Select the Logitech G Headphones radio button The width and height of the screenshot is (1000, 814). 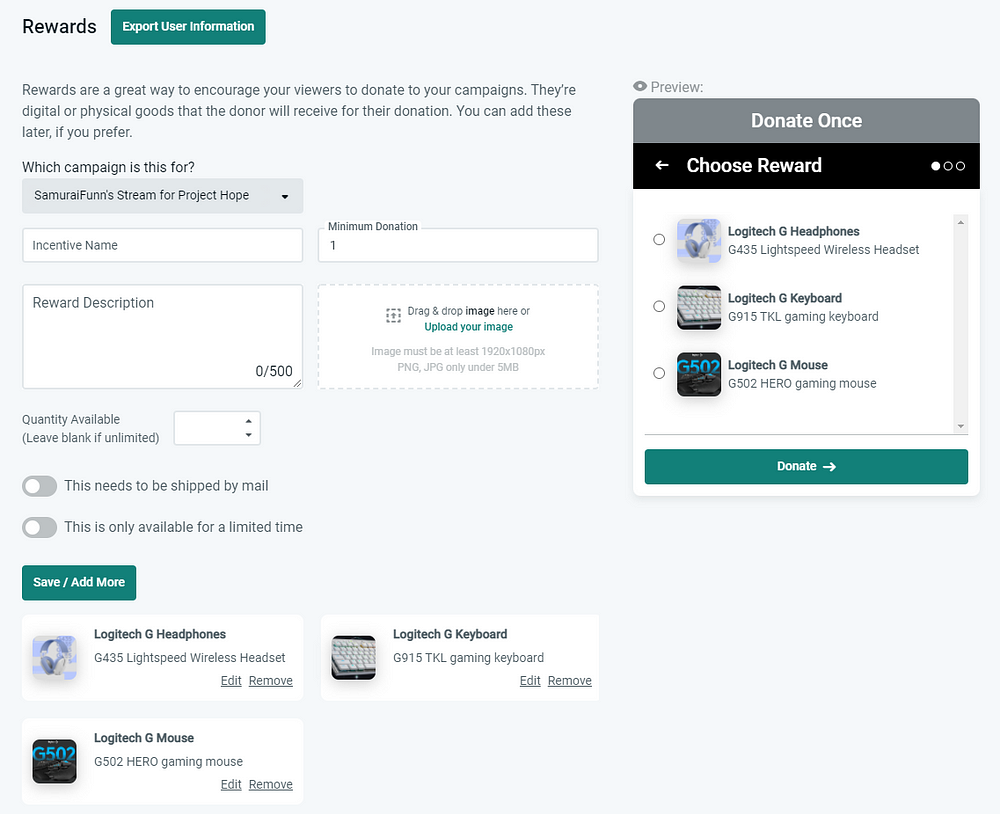point(659,240)
